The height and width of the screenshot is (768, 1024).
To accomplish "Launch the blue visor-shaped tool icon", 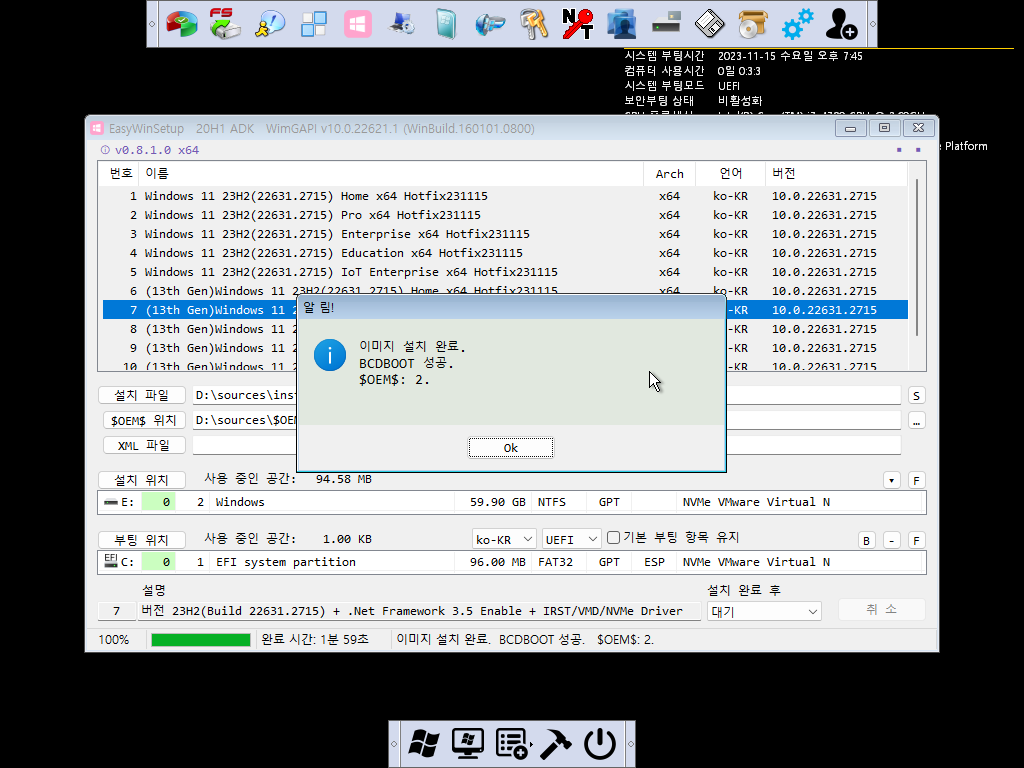I will 490,24.
